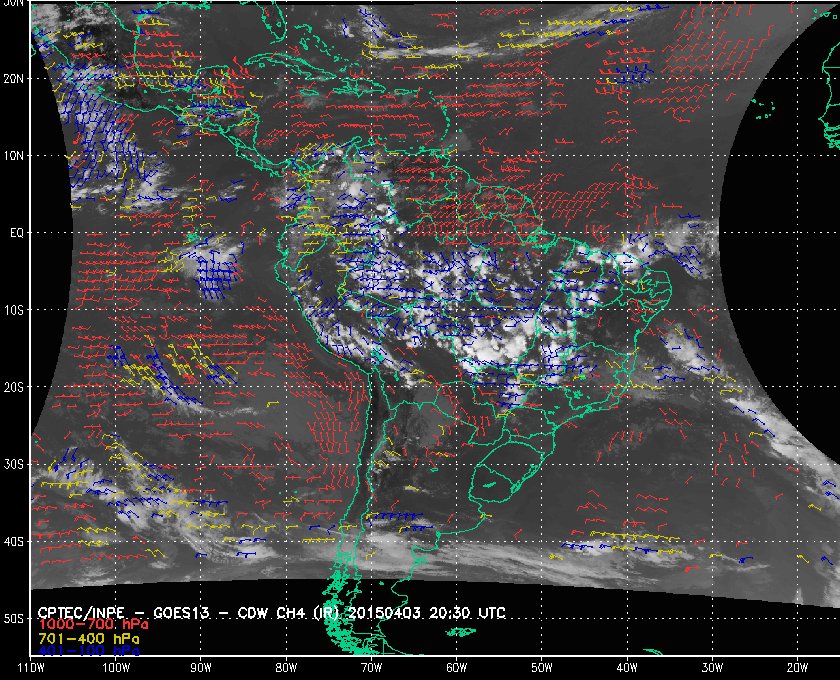This screenshot has height=680, width=840.
Task: Click the CPTEC/INPE GOES13 title caption
Action: (272, 612)
